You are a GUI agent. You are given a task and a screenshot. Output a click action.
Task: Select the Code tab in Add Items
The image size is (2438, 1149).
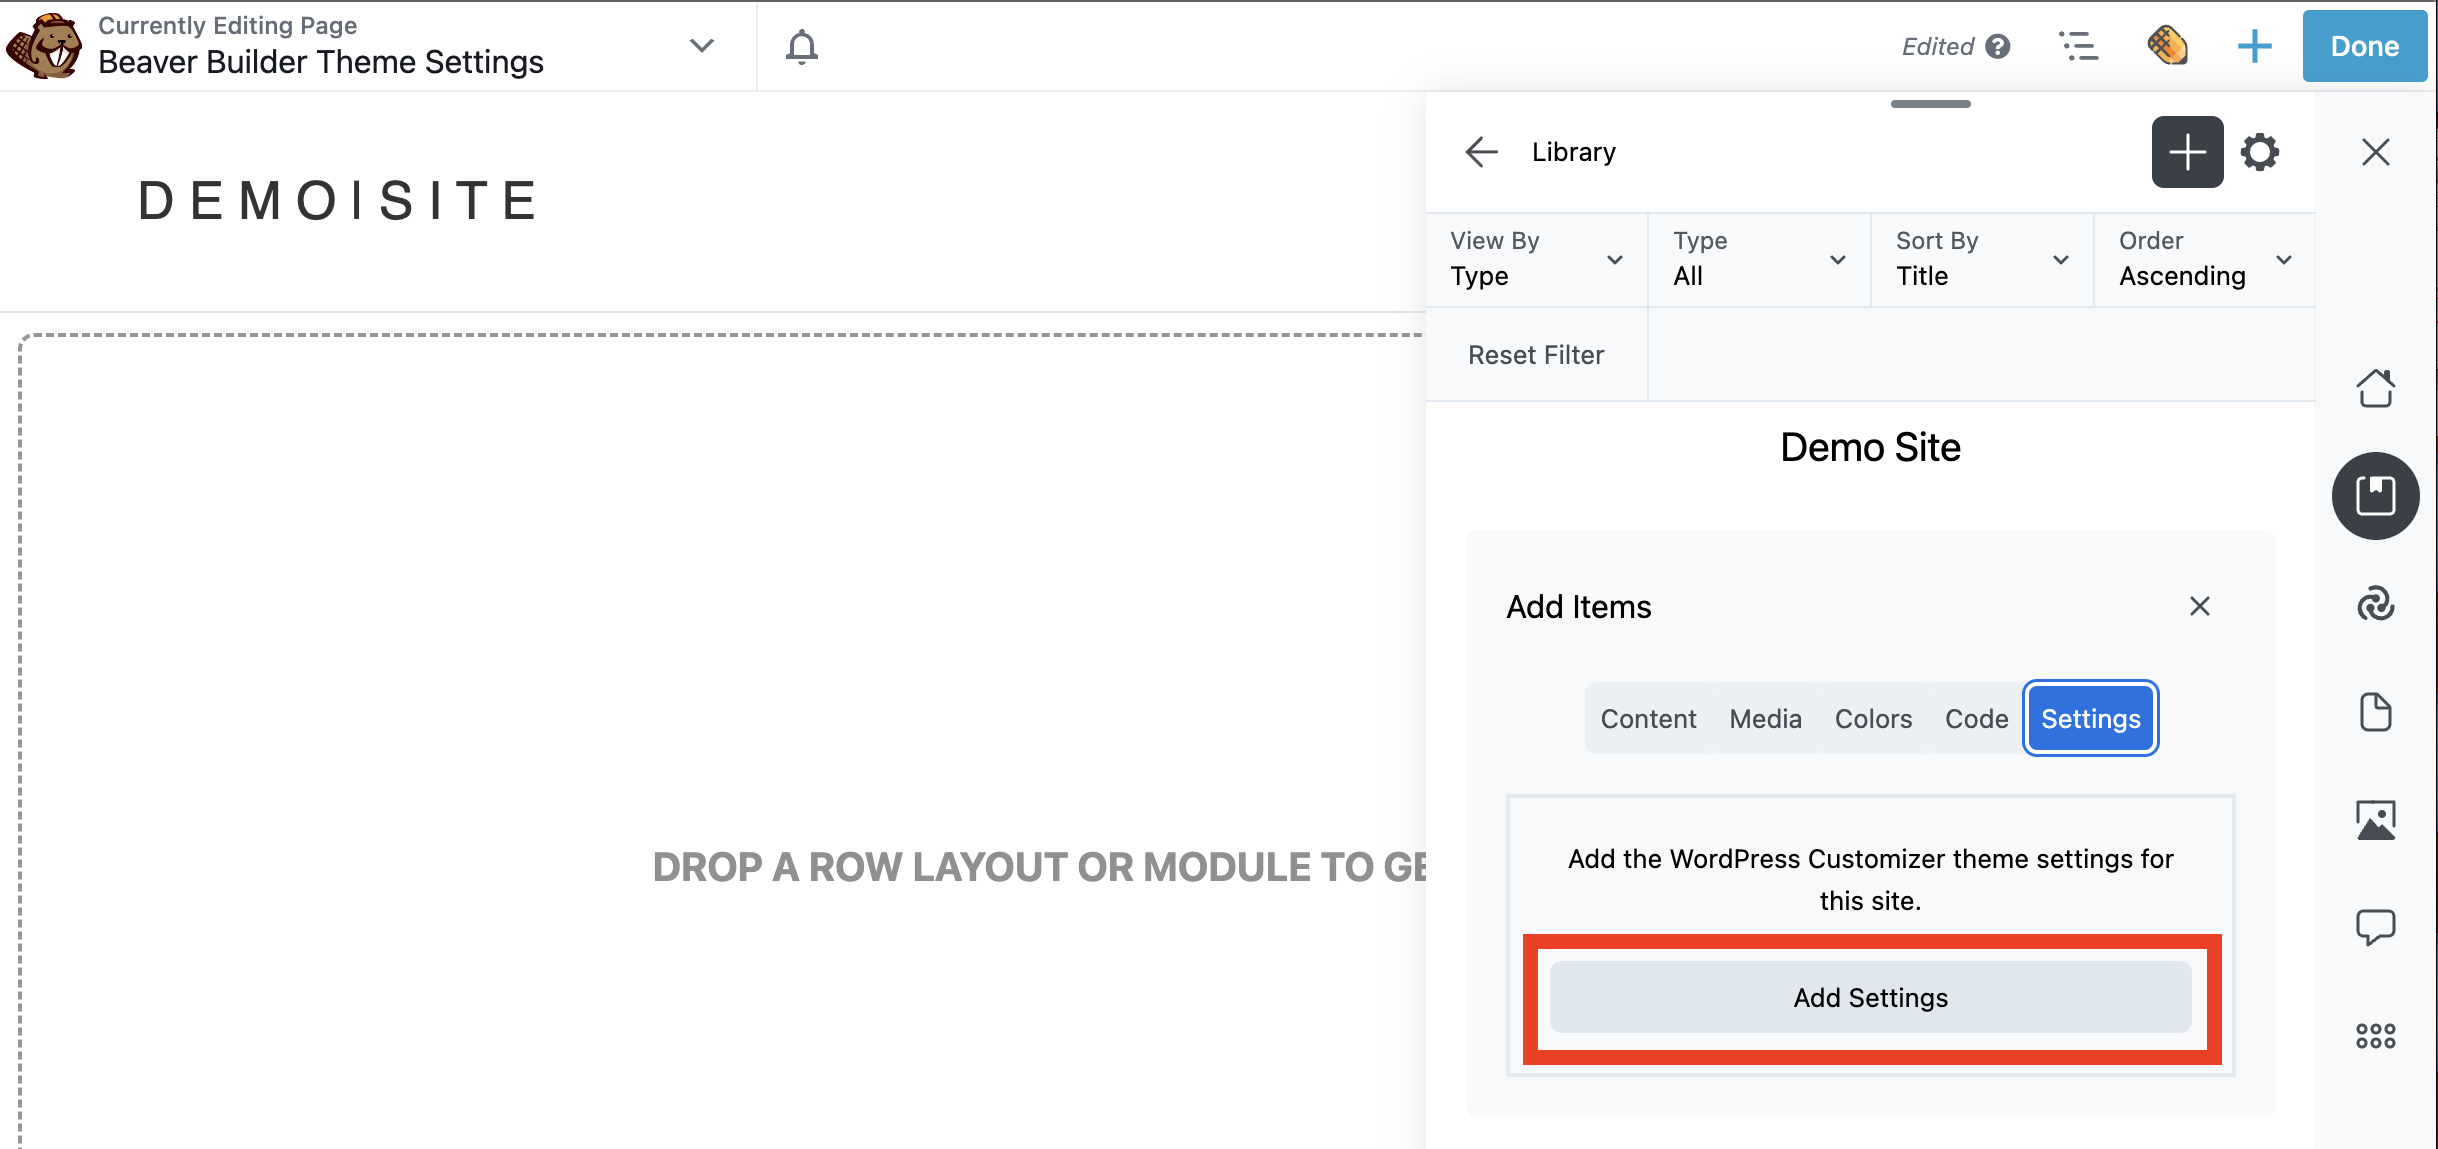[x=1976, y=718]
